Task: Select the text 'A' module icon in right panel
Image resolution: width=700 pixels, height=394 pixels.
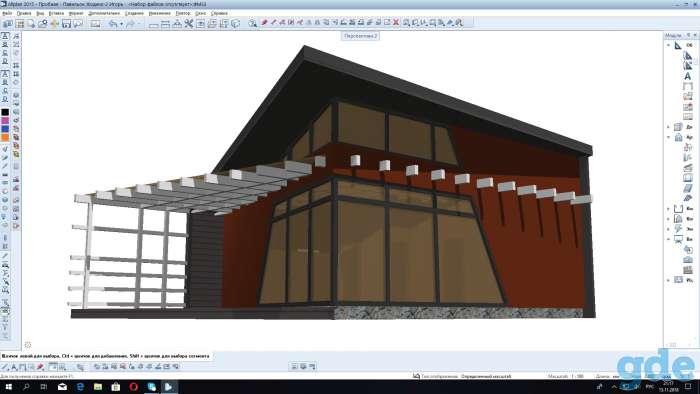Action: pos(688,76)
